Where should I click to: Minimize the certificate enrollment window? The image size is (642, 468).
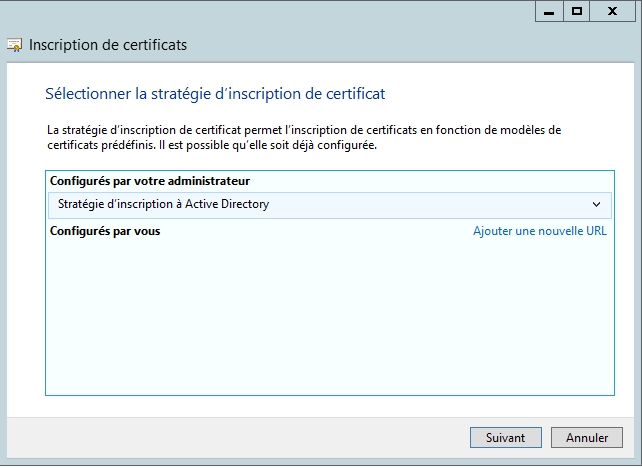coord(548,11)
